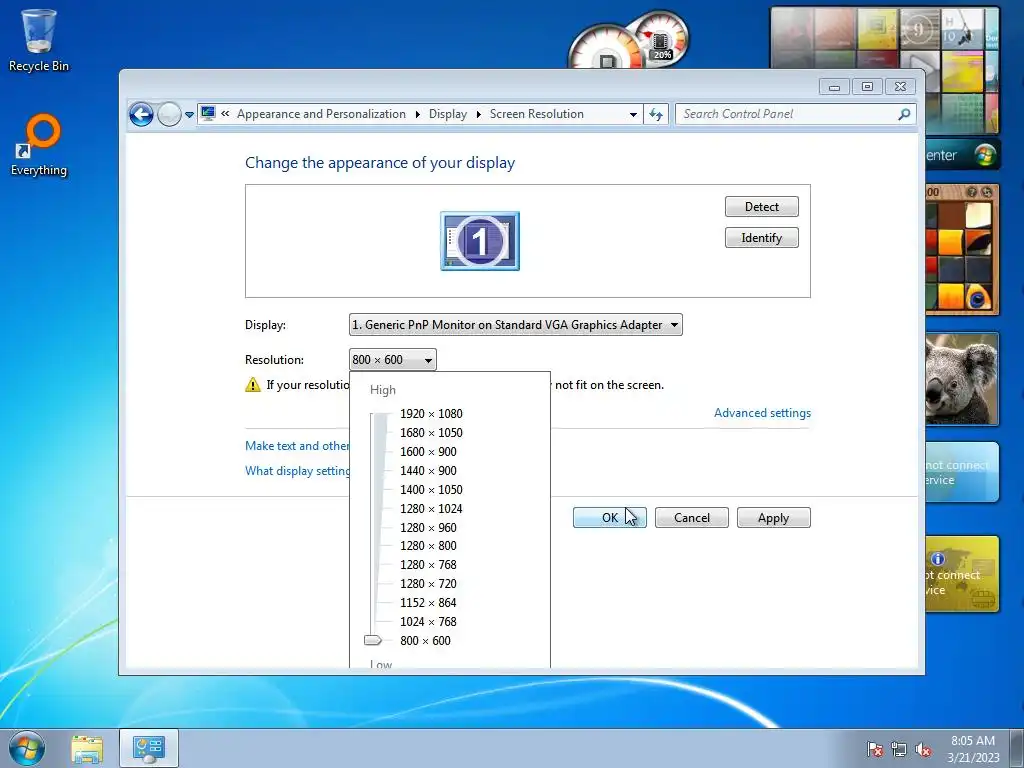Open the Windows Start orb
The height and width of the screenshot is (768, 1024).
(27, 748)
